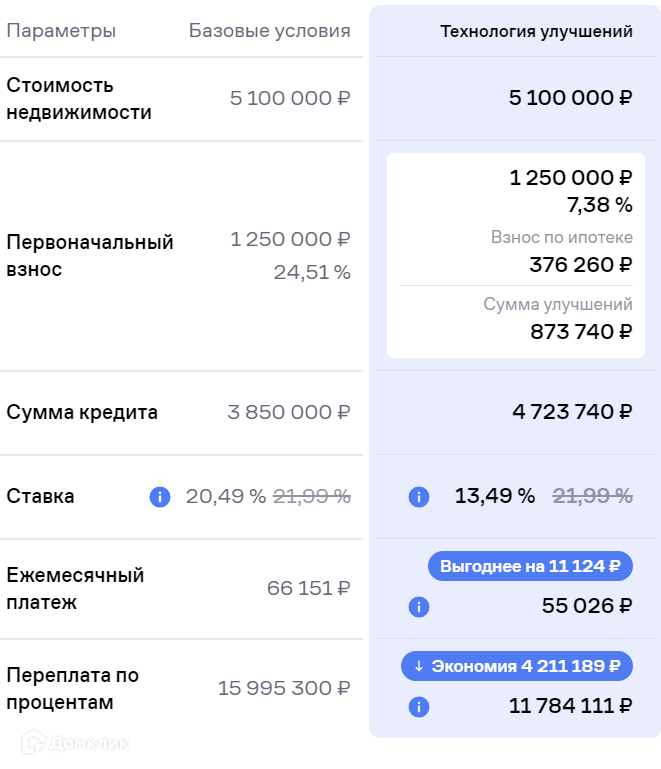Click info icon next to base rate 20,49 %
Image resolution: width=661 pixels, height=769 pixels.
click(x=160, y=497)
